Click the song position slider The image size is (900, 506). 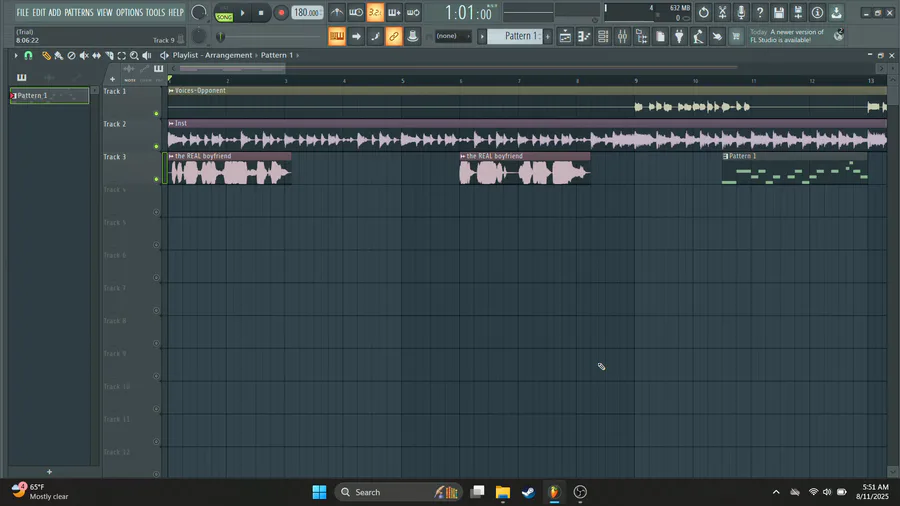pyautogui.click(x=270, y=37)
